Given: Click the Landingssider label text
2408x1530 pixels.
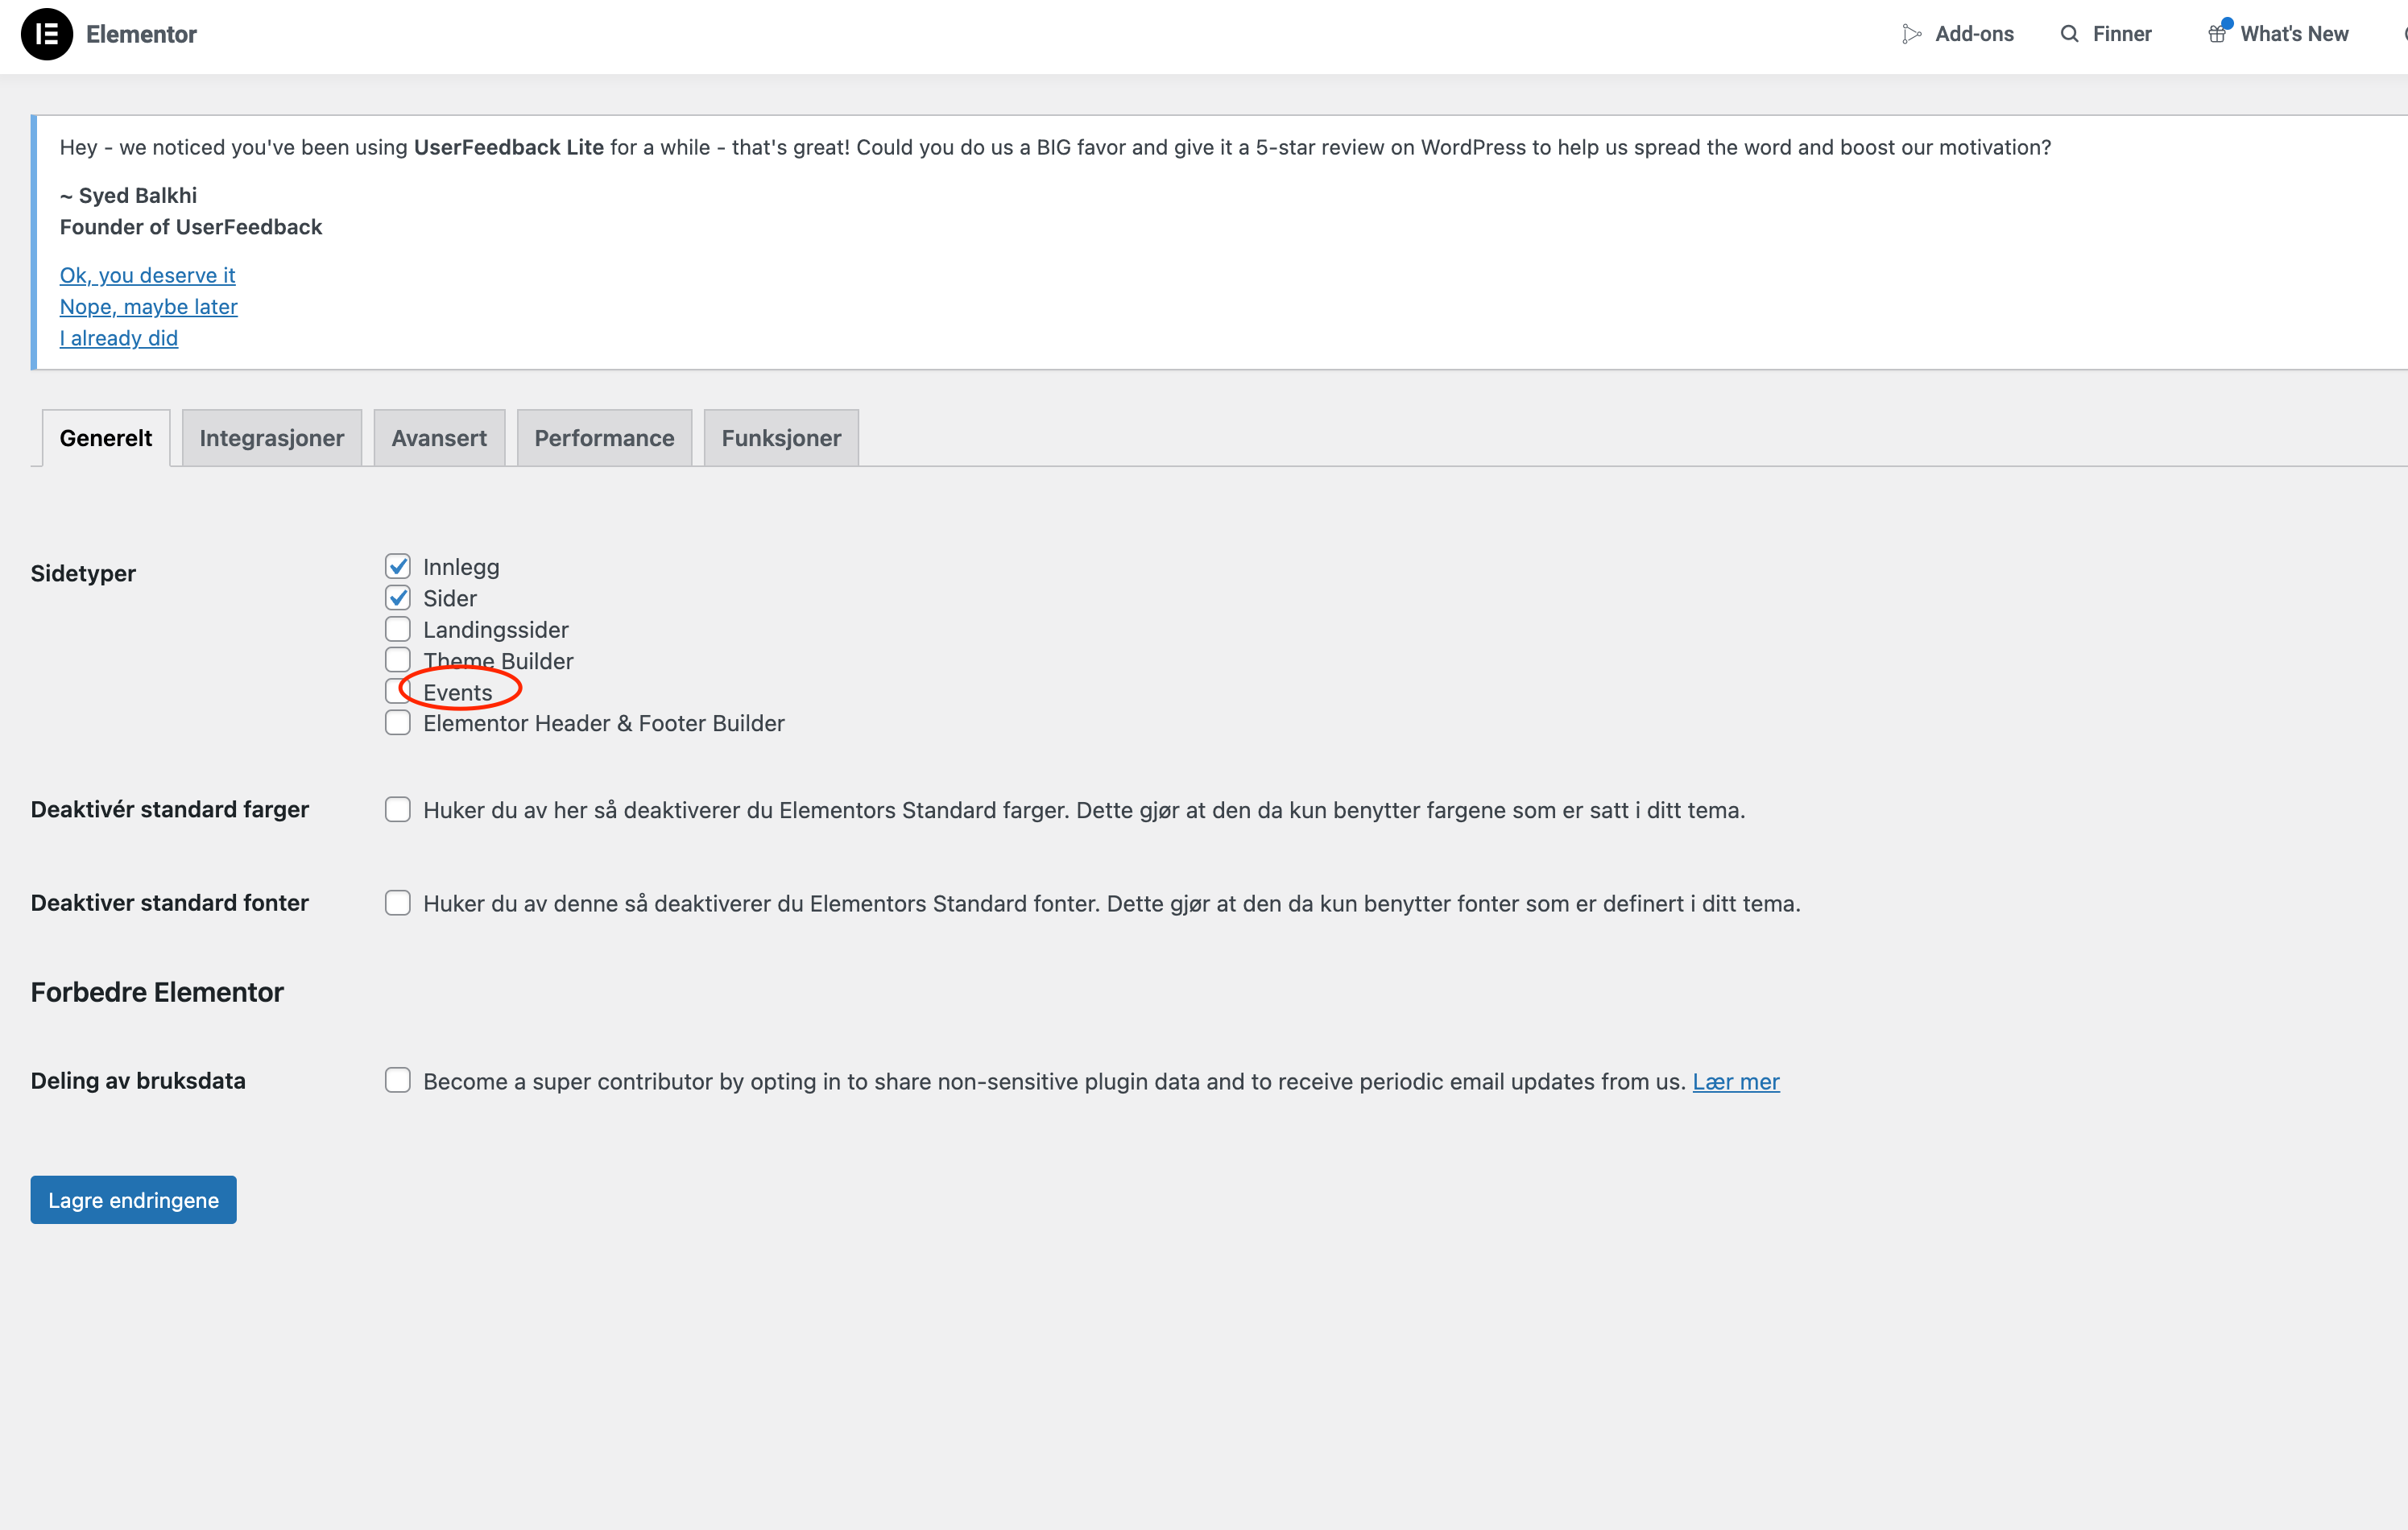Looking at the screenshot, I should coord(496,630).
